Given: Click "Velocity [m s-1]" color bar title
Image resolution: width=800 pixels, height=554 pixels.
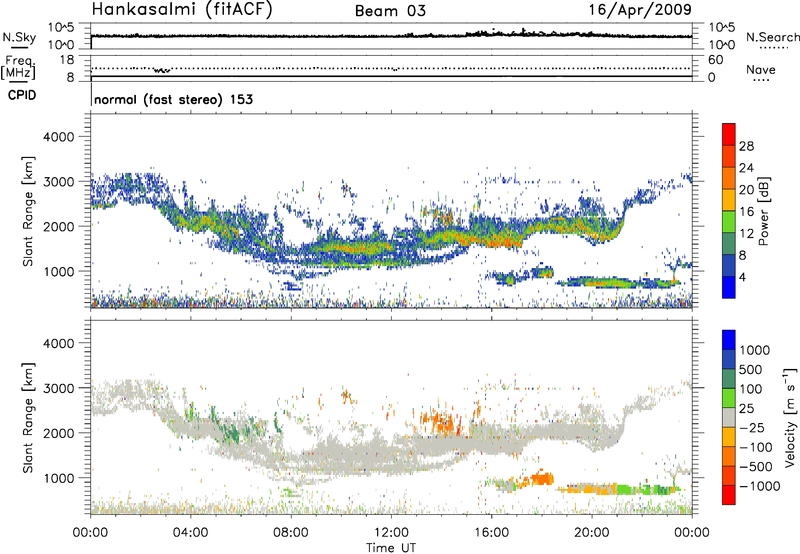Looking at the screenshot, I should (x=790, y=418).
